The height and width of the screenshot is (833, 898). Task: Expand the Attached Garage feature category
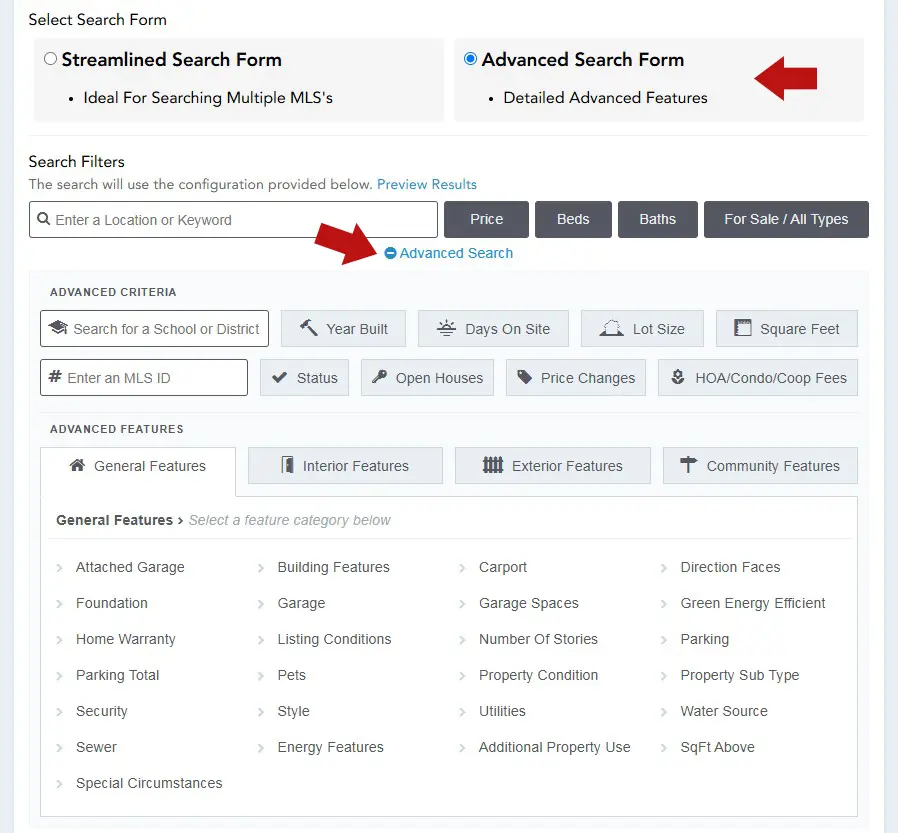tap(130, 567)
